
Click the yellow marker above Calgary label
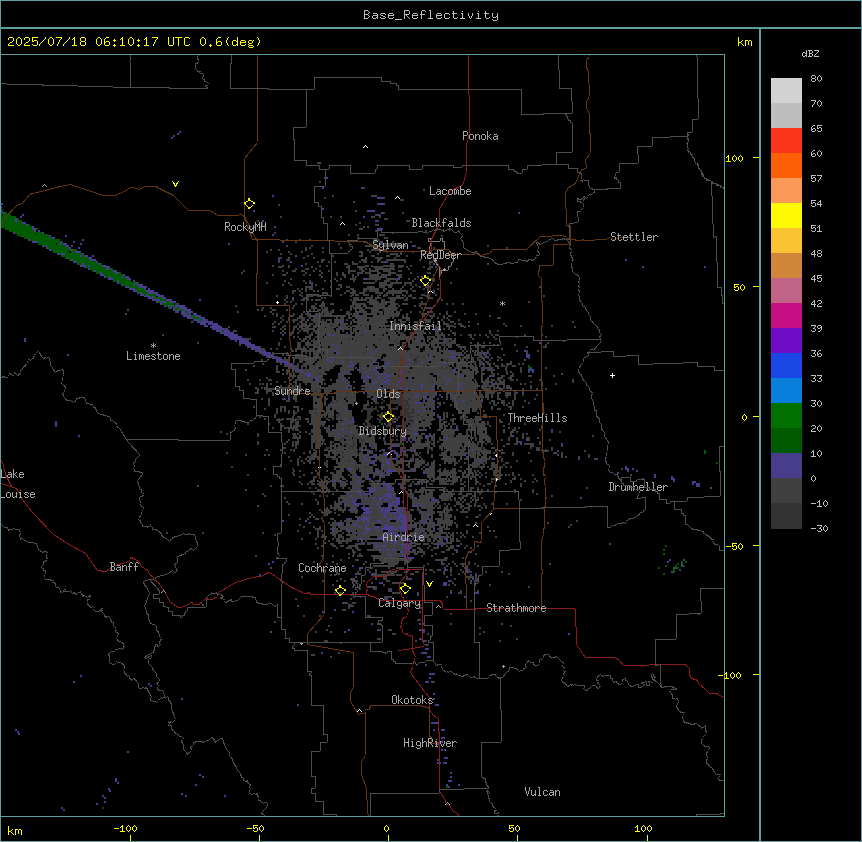[x=405, y=589]
